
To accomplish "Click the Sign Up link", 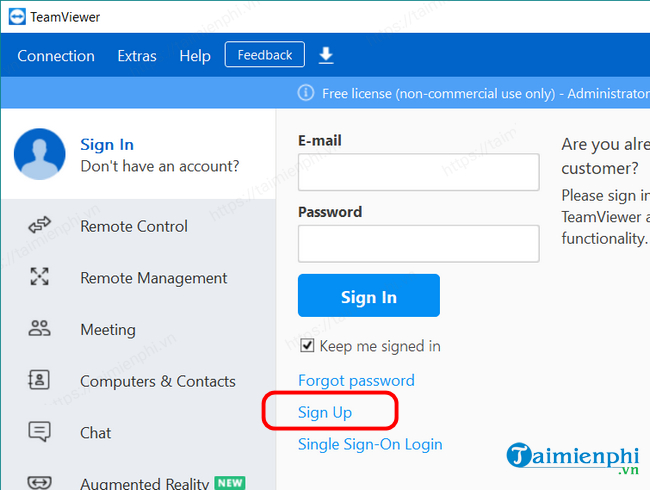I will (x=325, y=412).
